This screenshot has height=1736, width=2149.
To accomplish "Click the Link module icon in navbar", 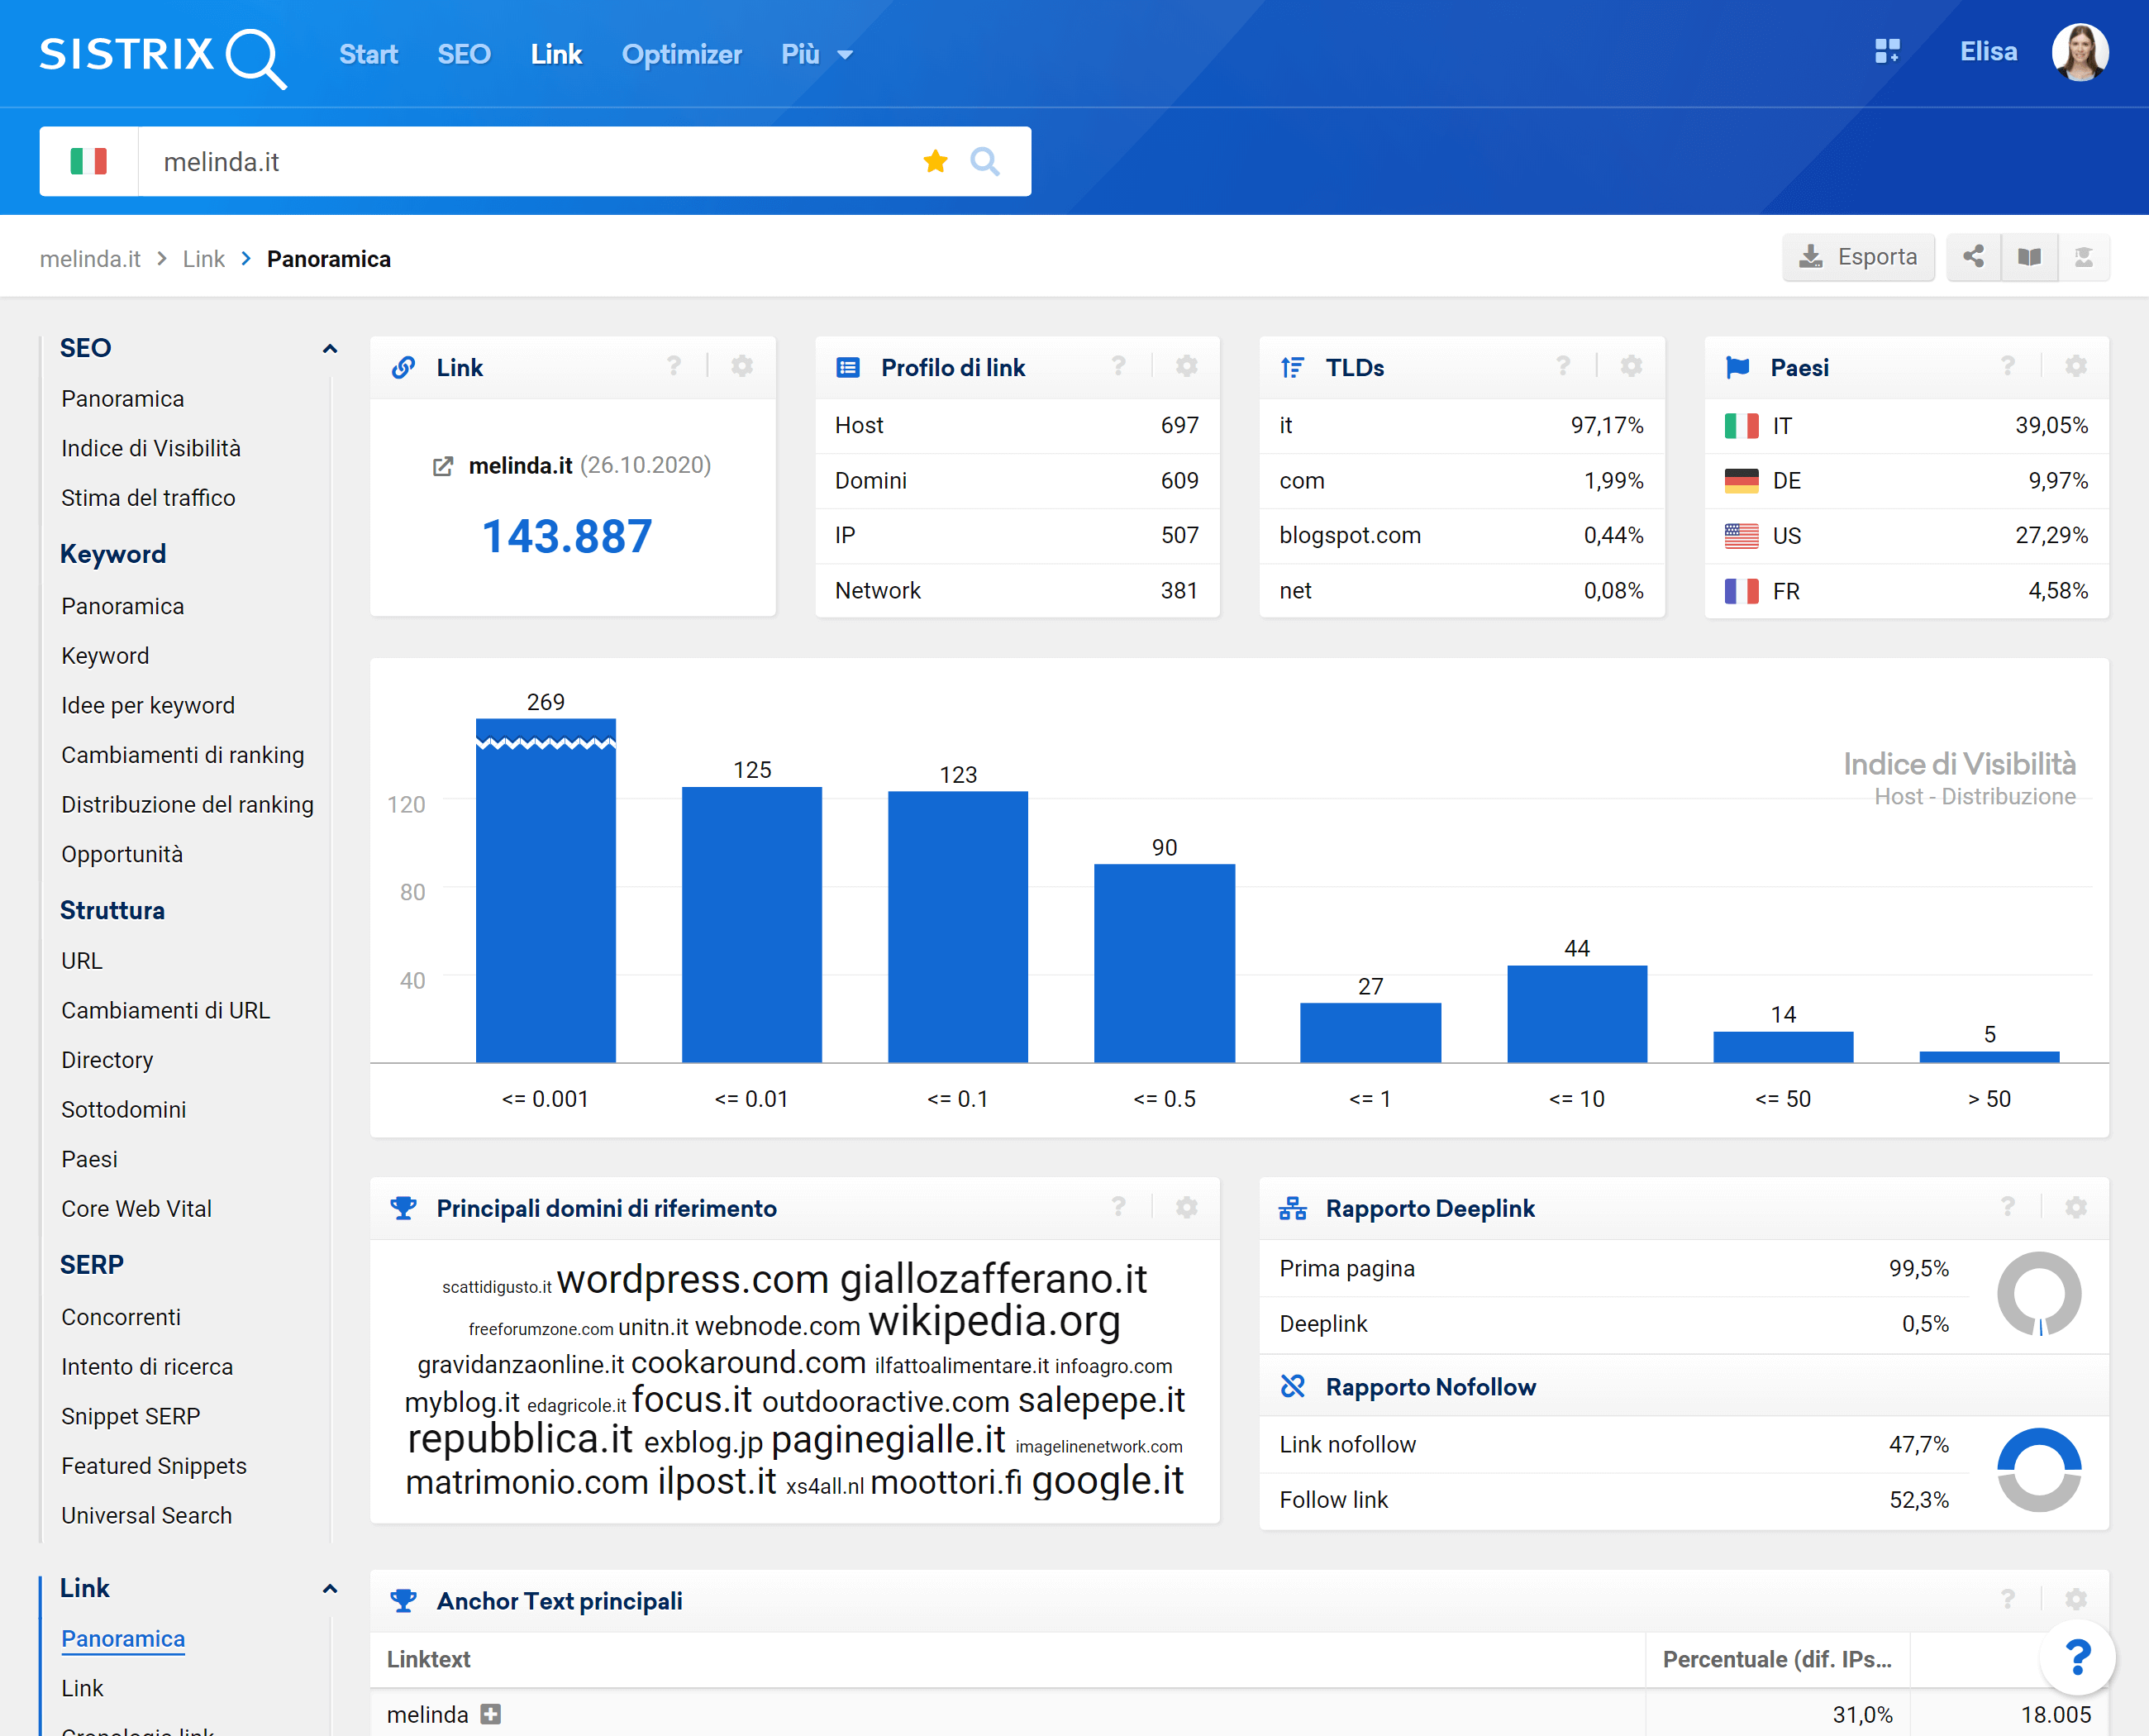I will tap(555, 53).
